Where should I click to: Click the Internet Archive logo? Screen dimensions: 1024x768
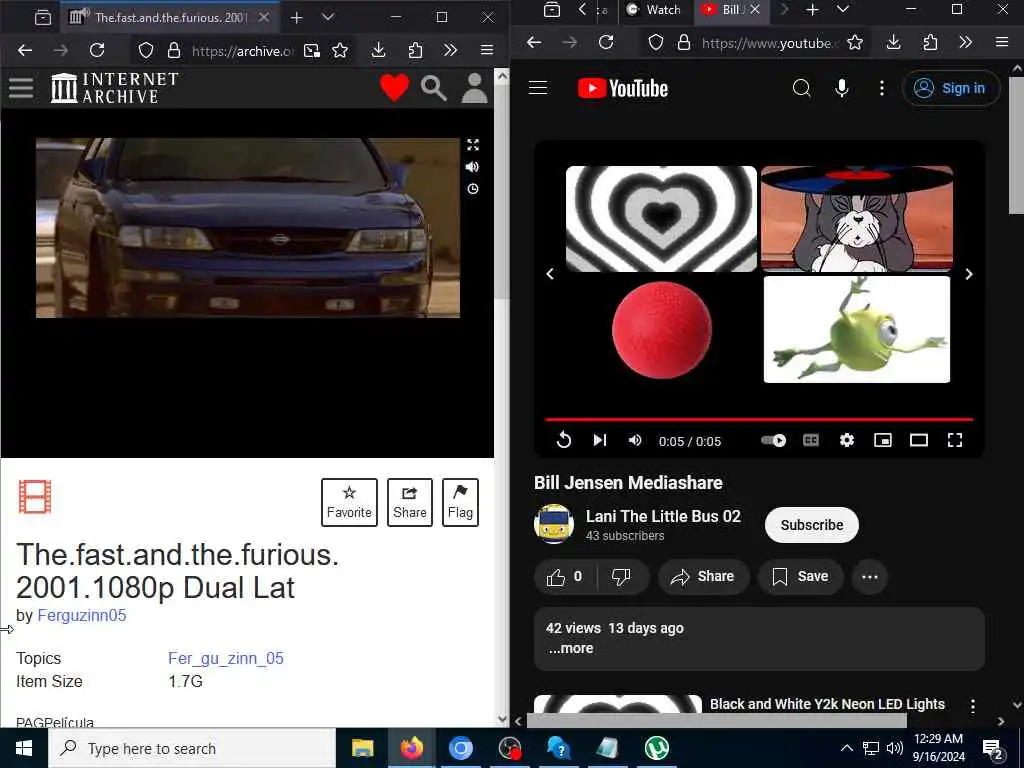tap(114, 88)
